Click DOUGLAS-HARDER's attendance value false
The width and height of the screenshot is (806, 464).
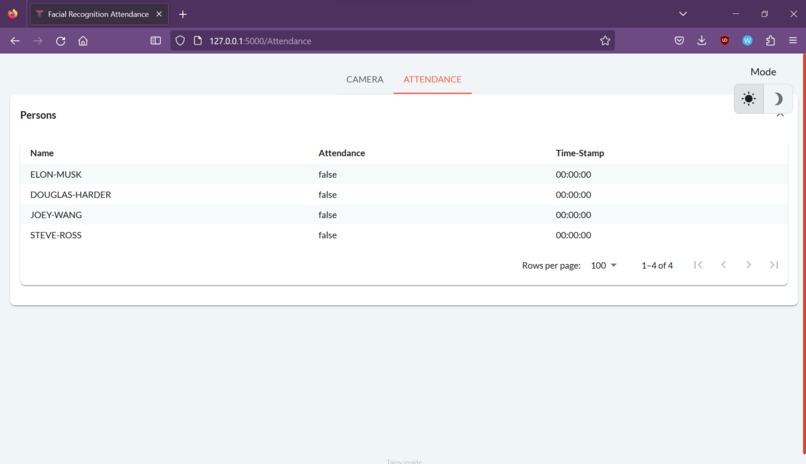pyautogui.click(x=327, y=194)
